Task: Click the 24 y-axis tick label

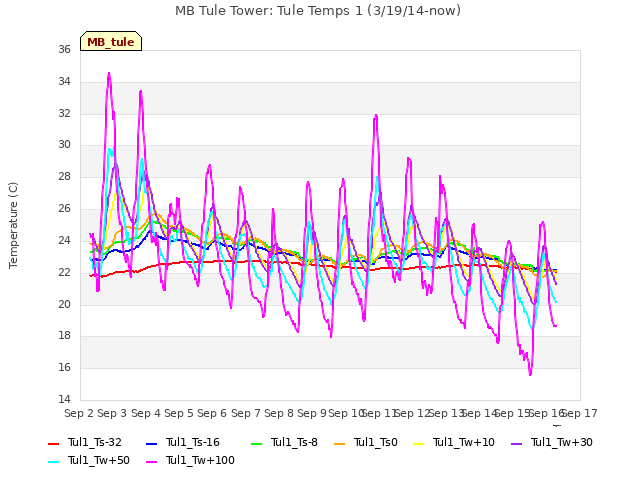Action: (x=64, y=240)
